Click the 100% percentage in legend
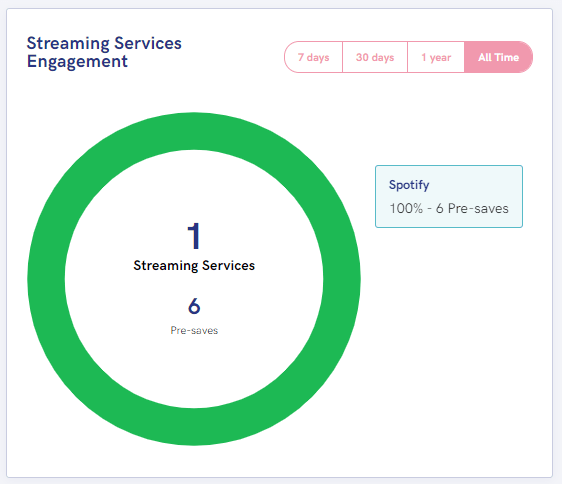Screen dimensions: 562x484 point(406,209)
